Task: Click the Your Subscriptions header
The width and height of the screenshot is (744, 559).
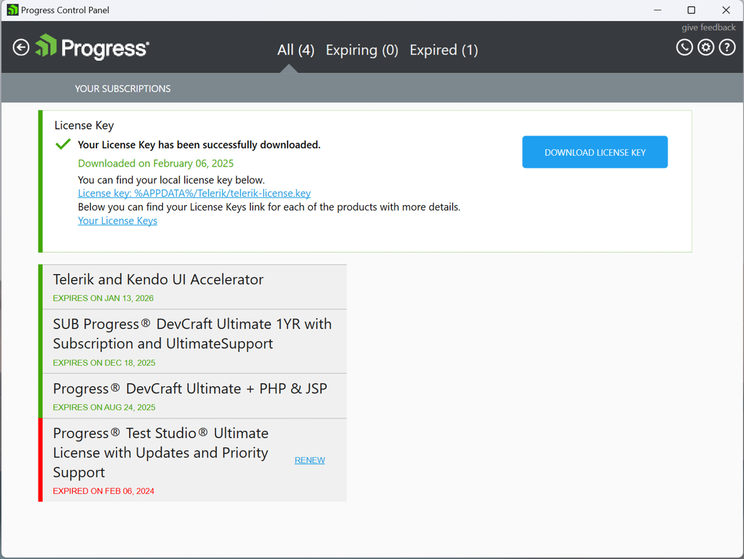Action: 122,89
